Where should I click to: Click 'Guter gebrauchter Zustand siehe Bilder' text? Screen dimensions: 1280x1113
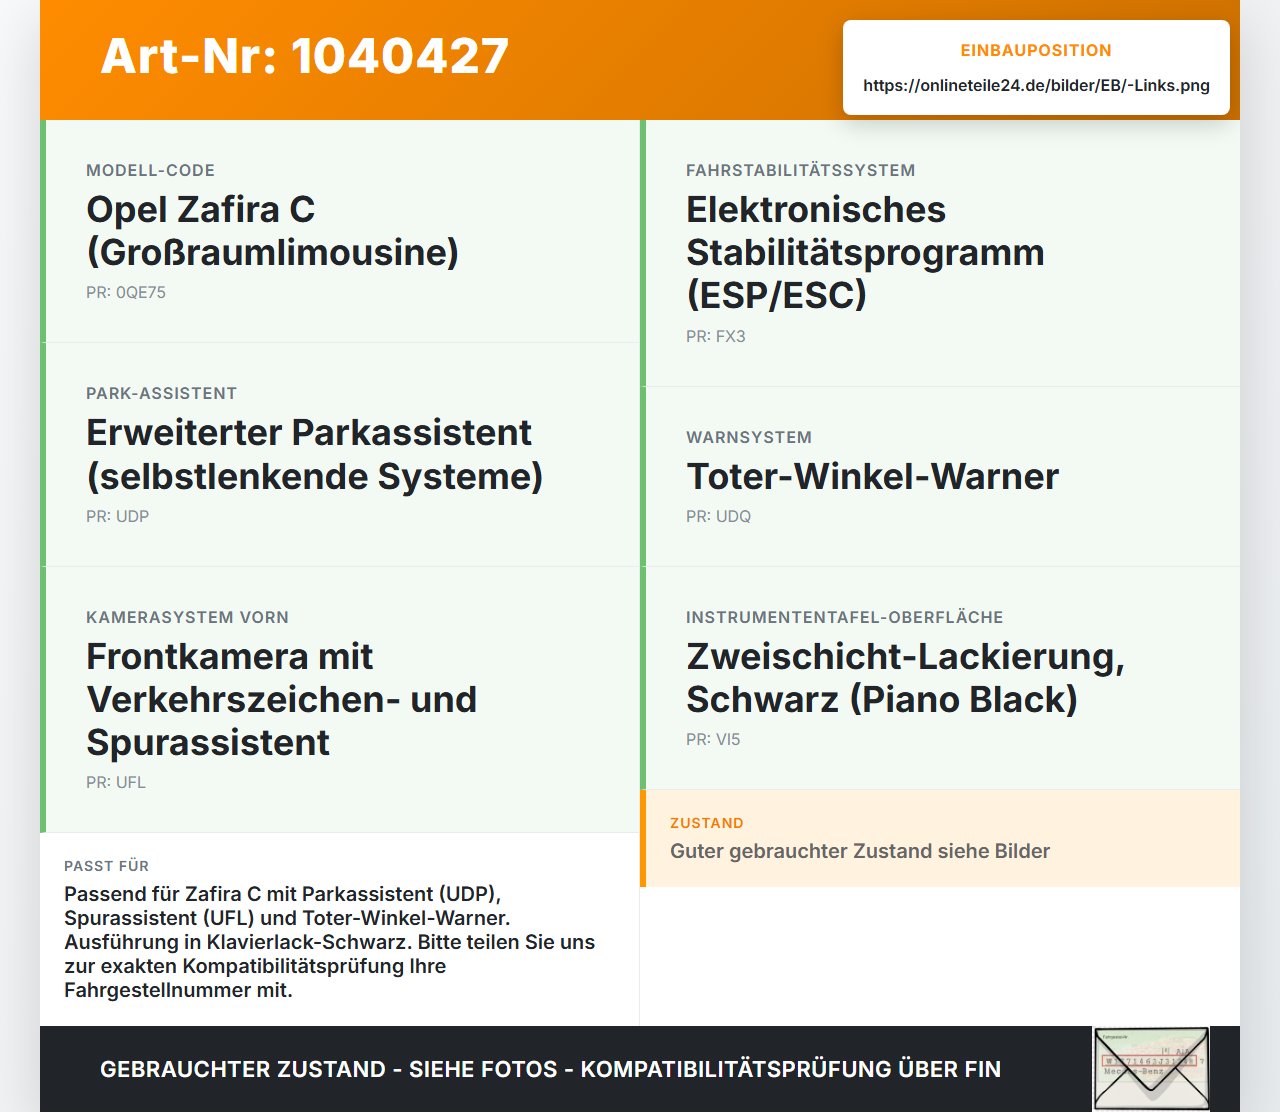(860, 851)
